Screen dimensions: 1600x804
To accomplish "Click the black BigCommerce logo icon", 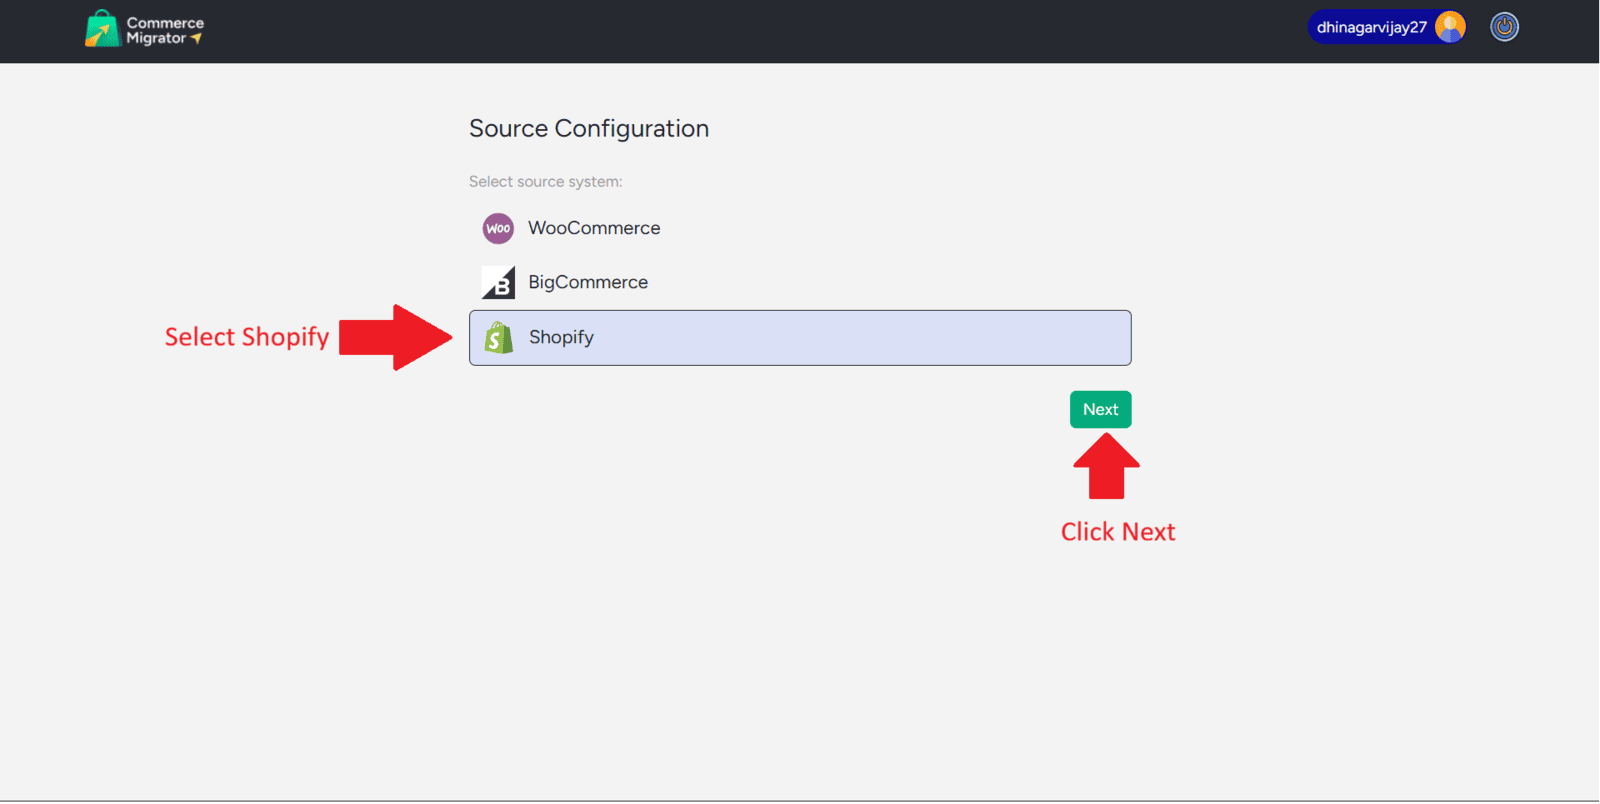I will [x=498, y=283].
